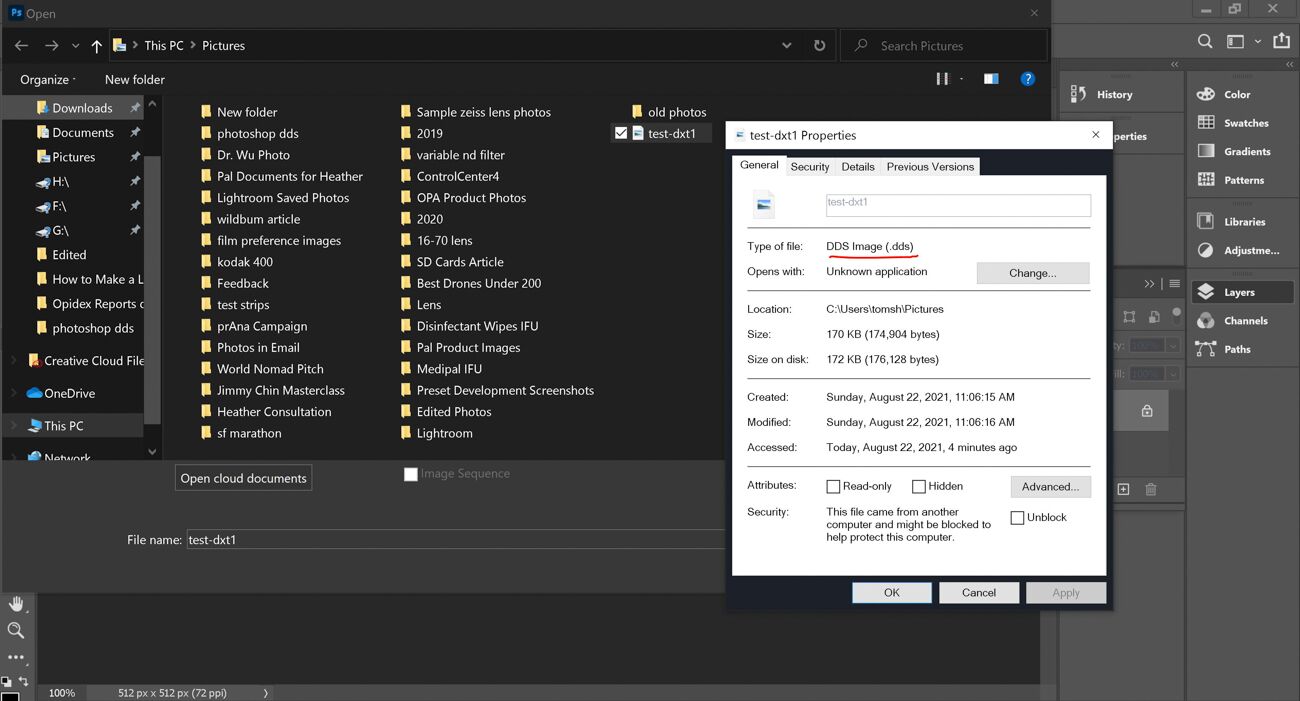The image size is (1300, 701).
Task: Click the Change... button
Action: [1032, 273]
